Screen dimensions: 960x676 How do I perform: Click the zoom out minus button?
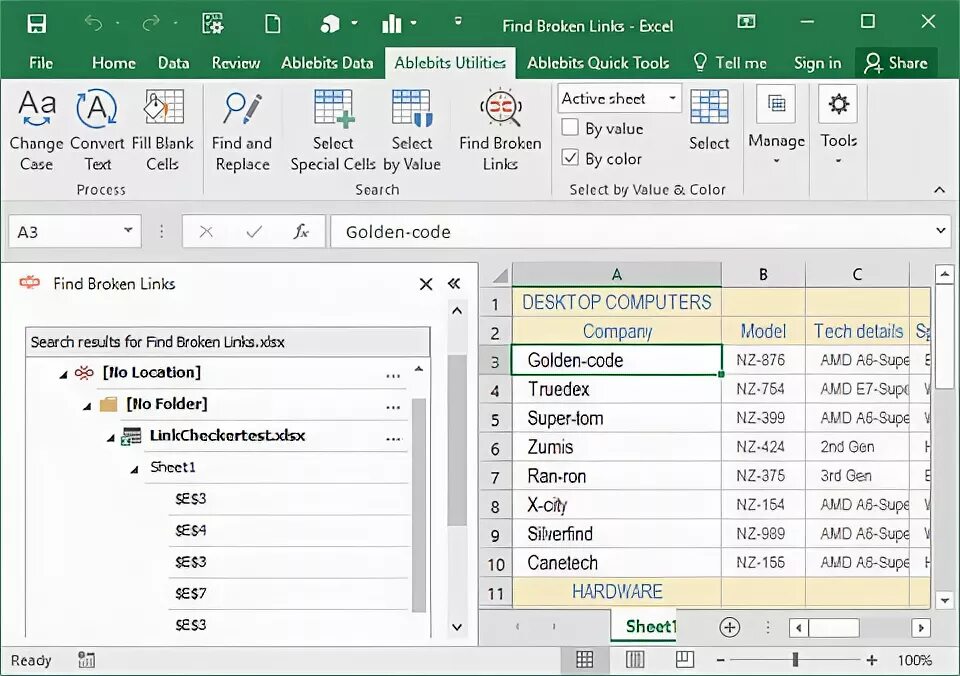click(x=721, y=659)
